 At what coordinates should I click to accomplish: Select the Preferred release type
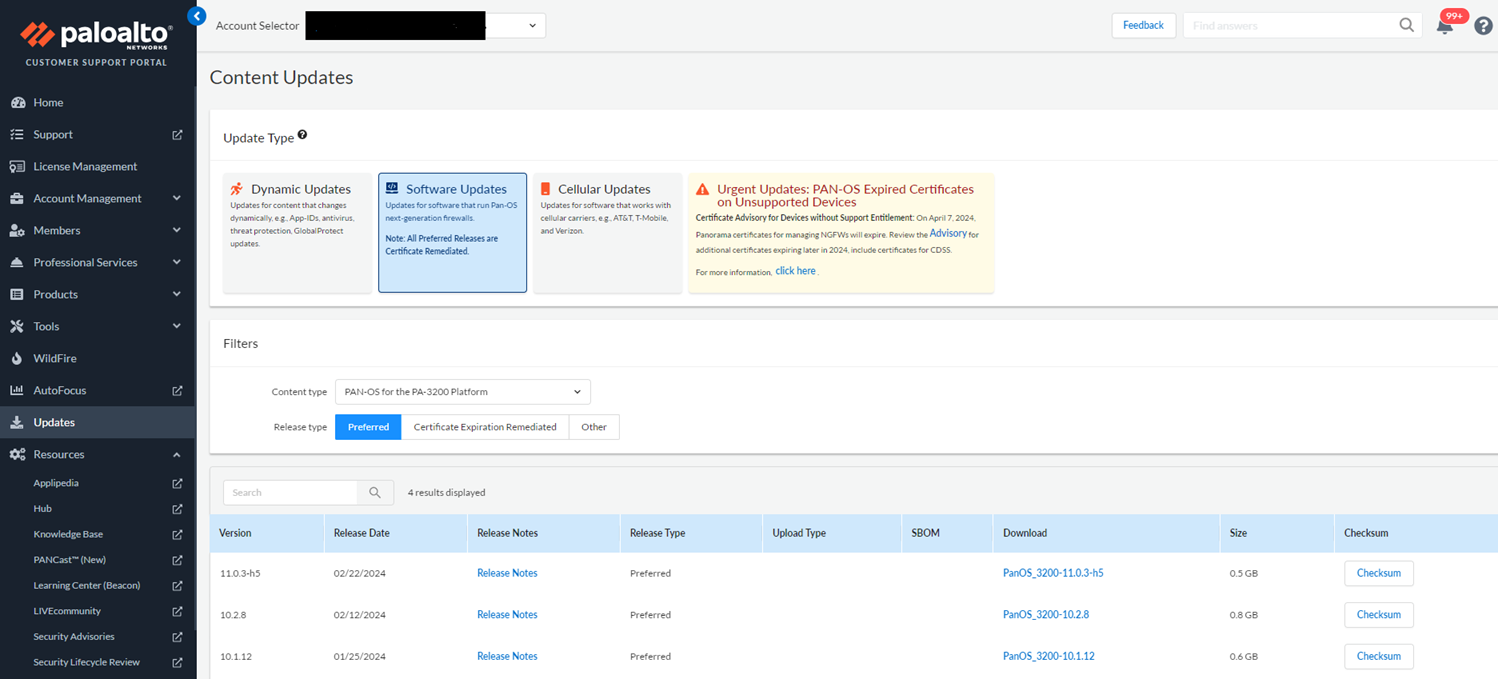tap(368, 427)
